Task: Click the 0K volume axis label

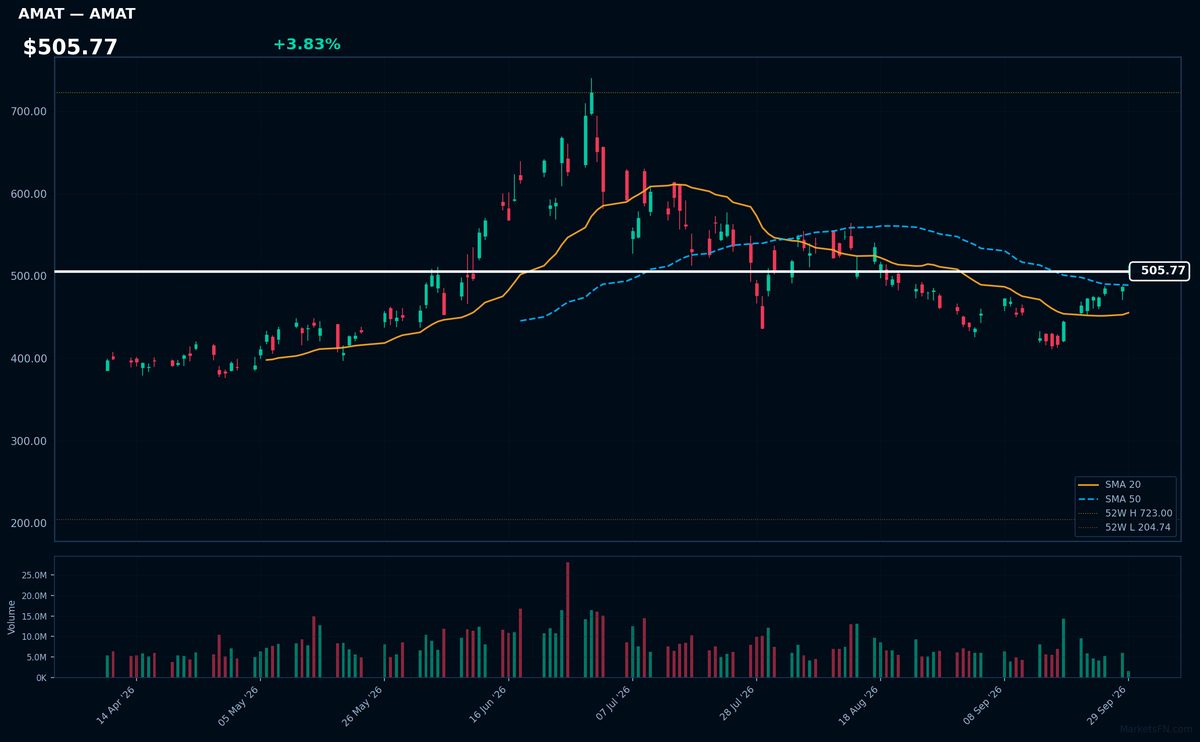Action: click(41, 678)
